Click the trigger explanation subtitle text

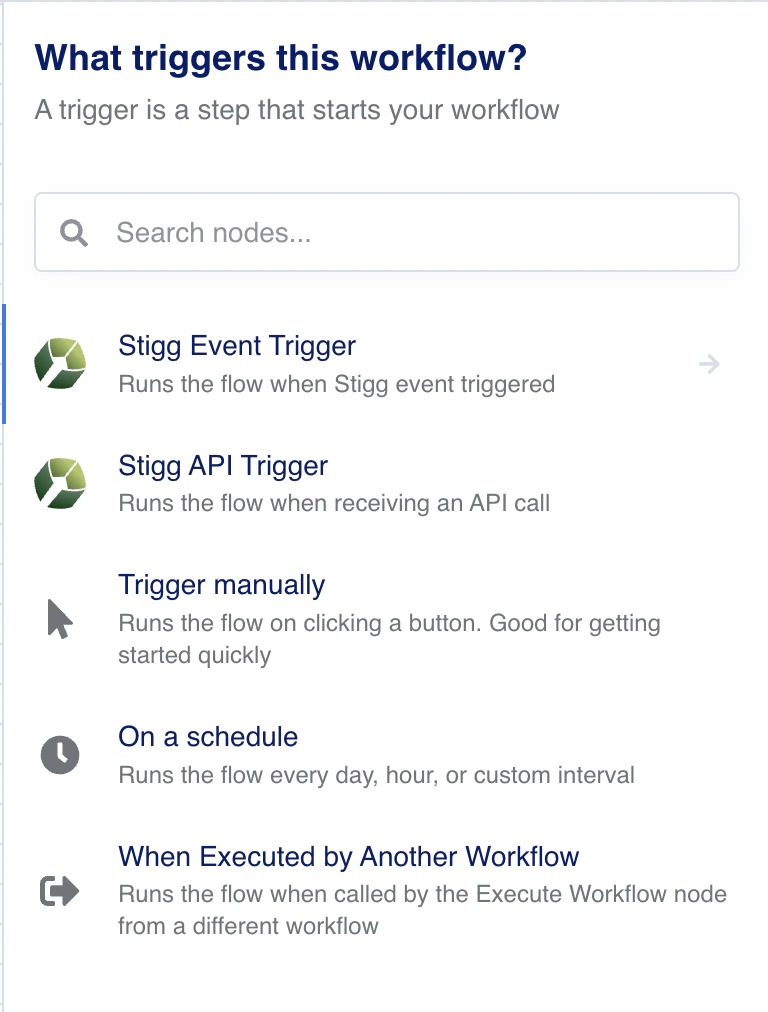pos(297,110)
